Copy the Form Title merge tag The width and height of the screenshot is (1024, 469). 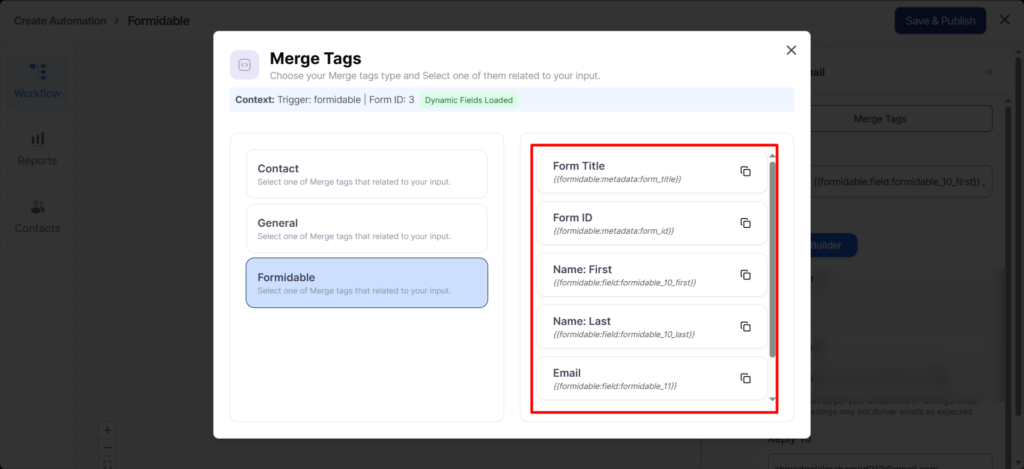coord(745,171)
